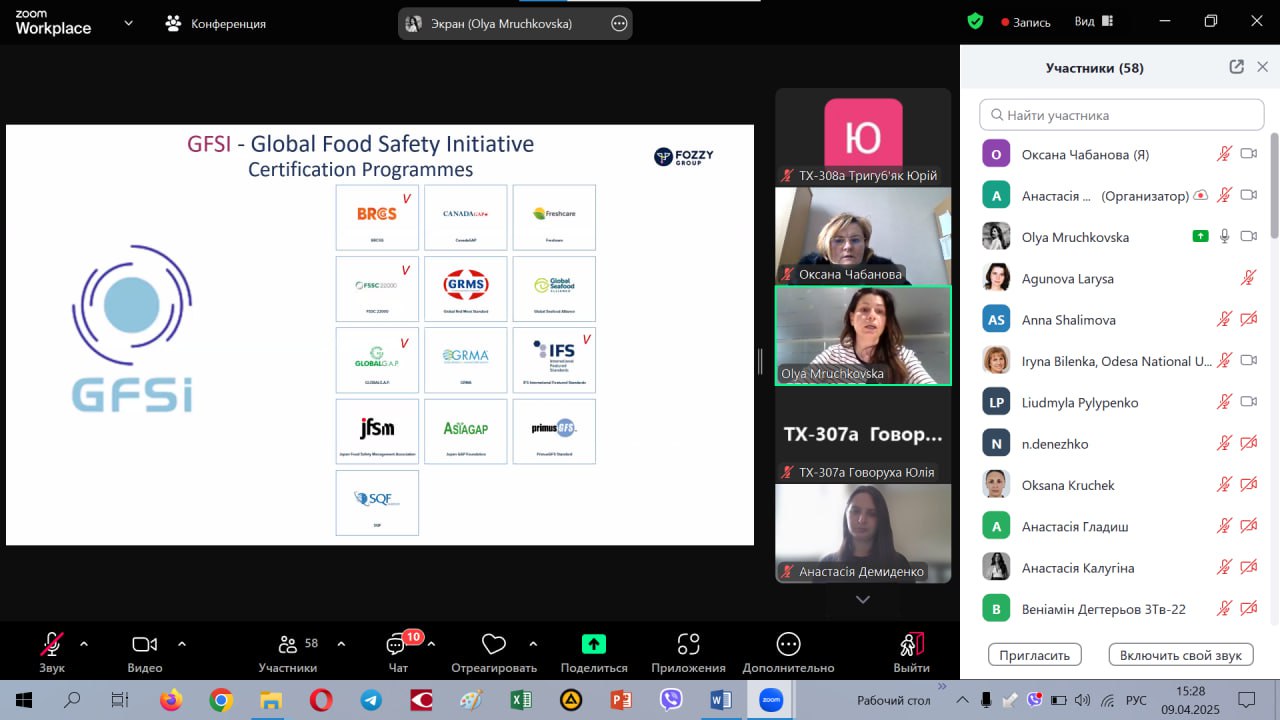Open the Приложения apps icon
The image size is (1280, 720).
click(x=688, y=645)
